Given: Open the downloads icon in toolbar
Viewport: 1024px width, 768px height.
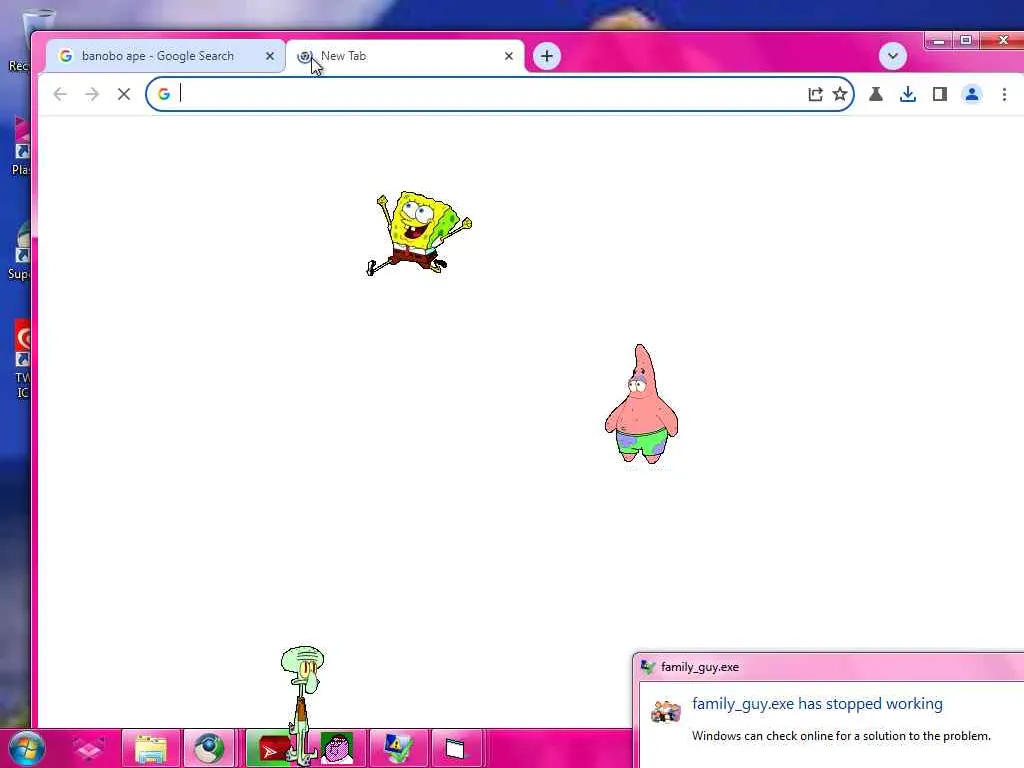Looking at the screenshot, I should click(908, 94).
